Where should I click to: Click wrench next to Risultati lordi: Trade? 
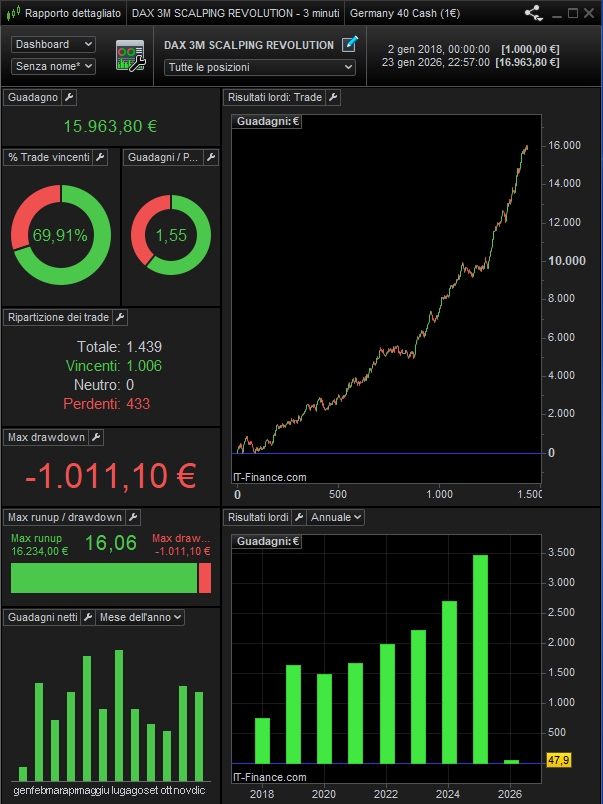334,98
